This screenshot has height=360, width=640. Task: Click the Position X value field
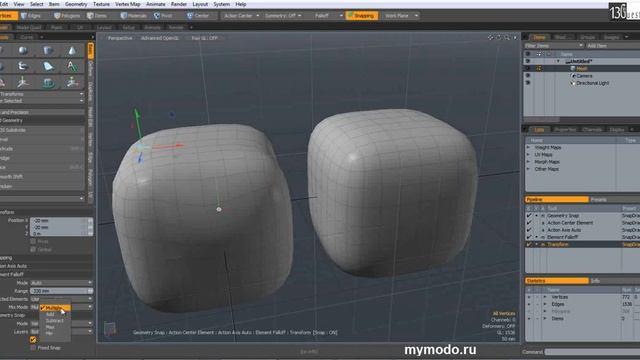point(61,220)
